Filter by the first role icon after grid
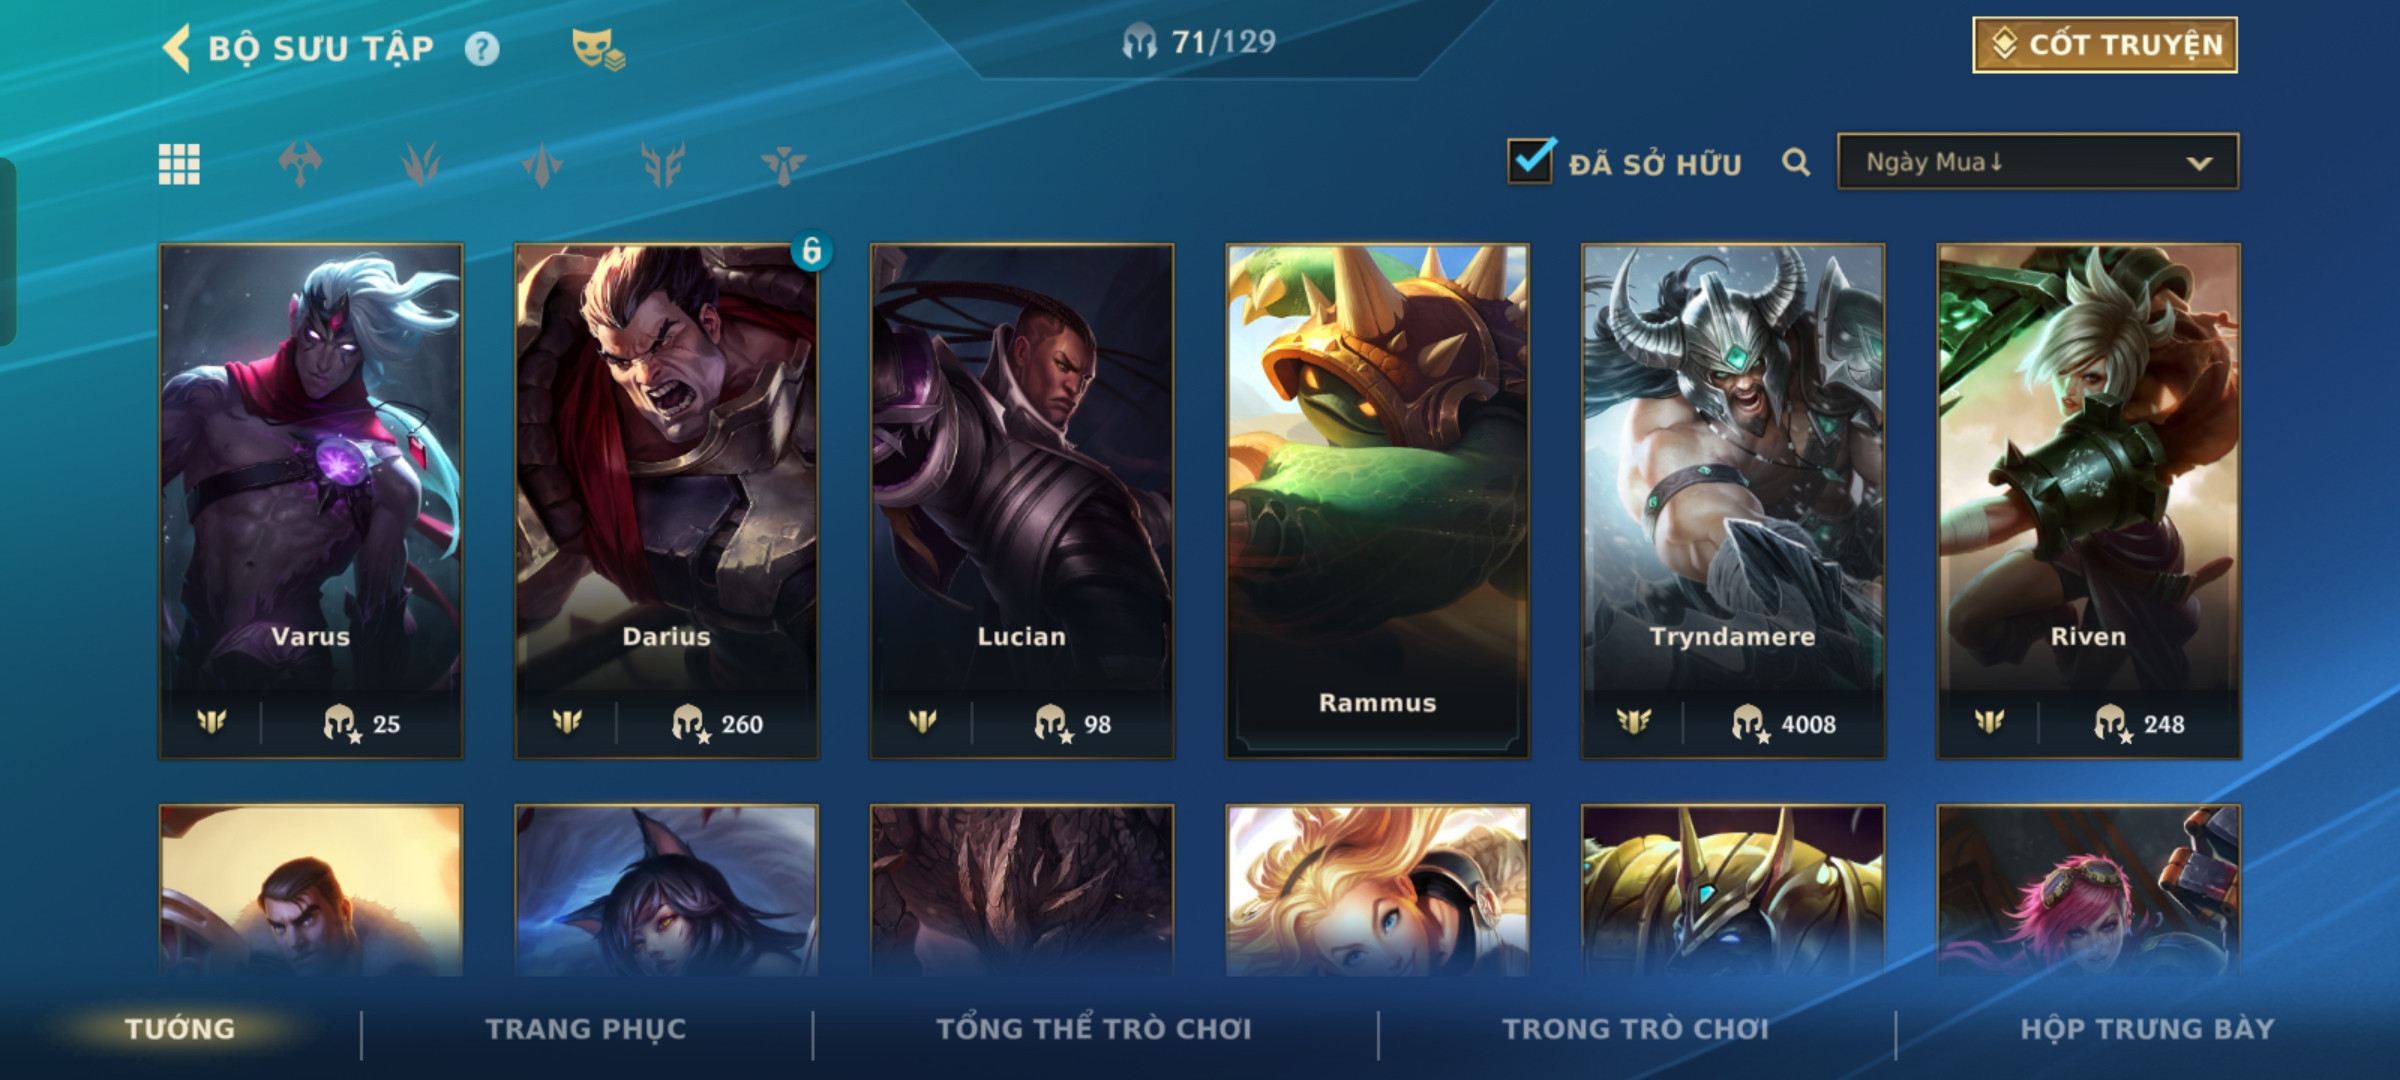Viewport: 2400px width, 1080px height. (x=300, y=164)
